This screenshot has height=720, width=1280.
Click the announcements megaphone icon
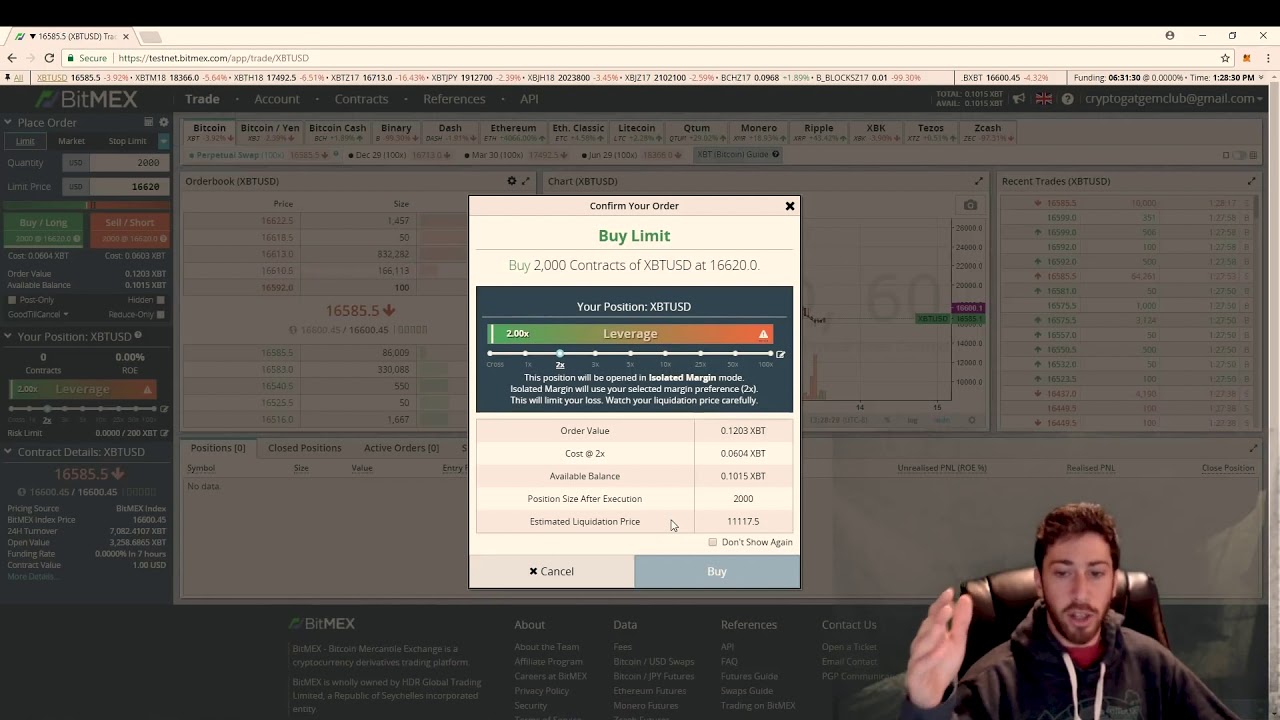click(x=1019, y=99)
